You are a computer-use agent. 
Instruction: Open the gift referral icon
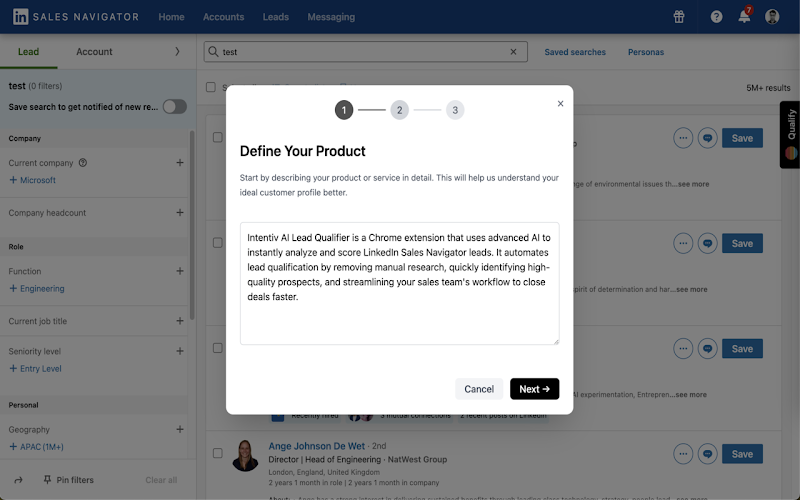pos(679,17)
